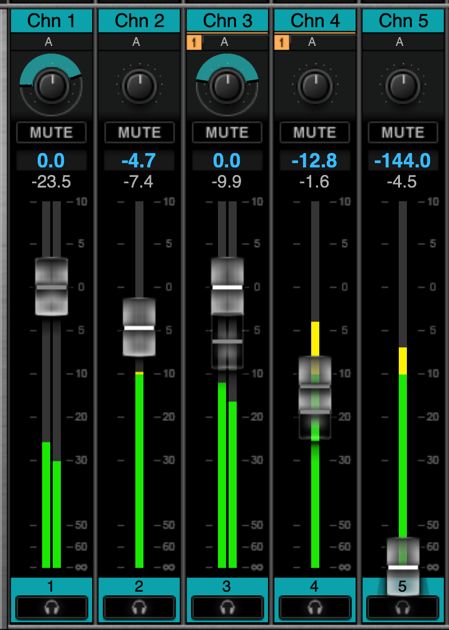
Task: Click the A label under Chn 4
Action: point(312,42)
